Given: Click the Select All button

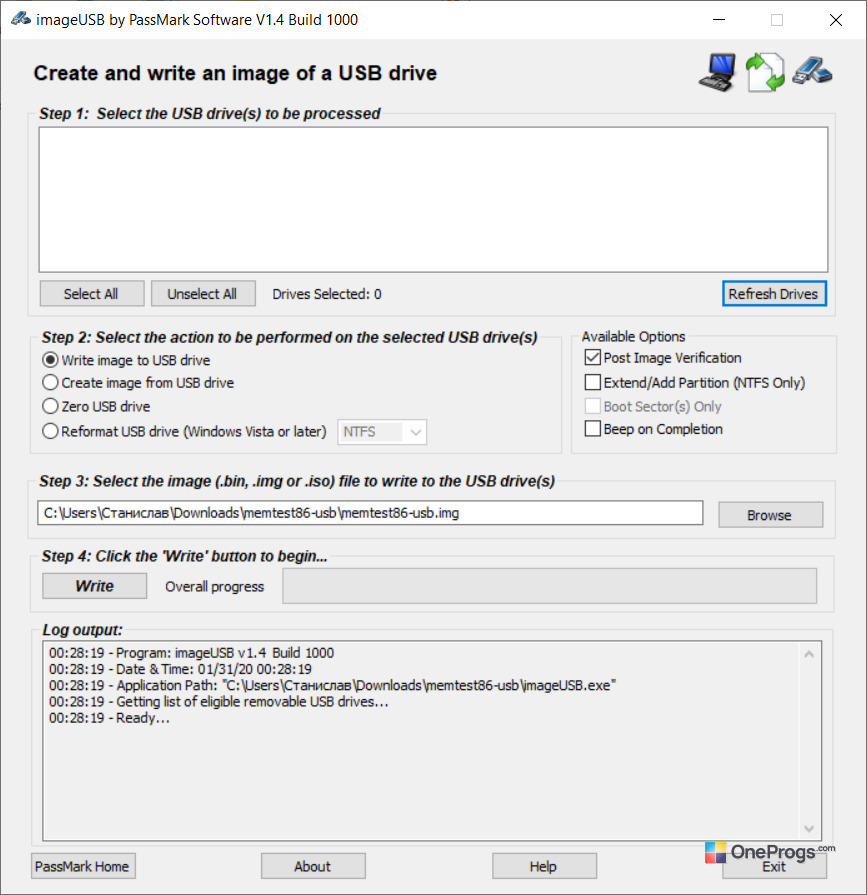Looking at the screenshot, I should click(91, 294).
